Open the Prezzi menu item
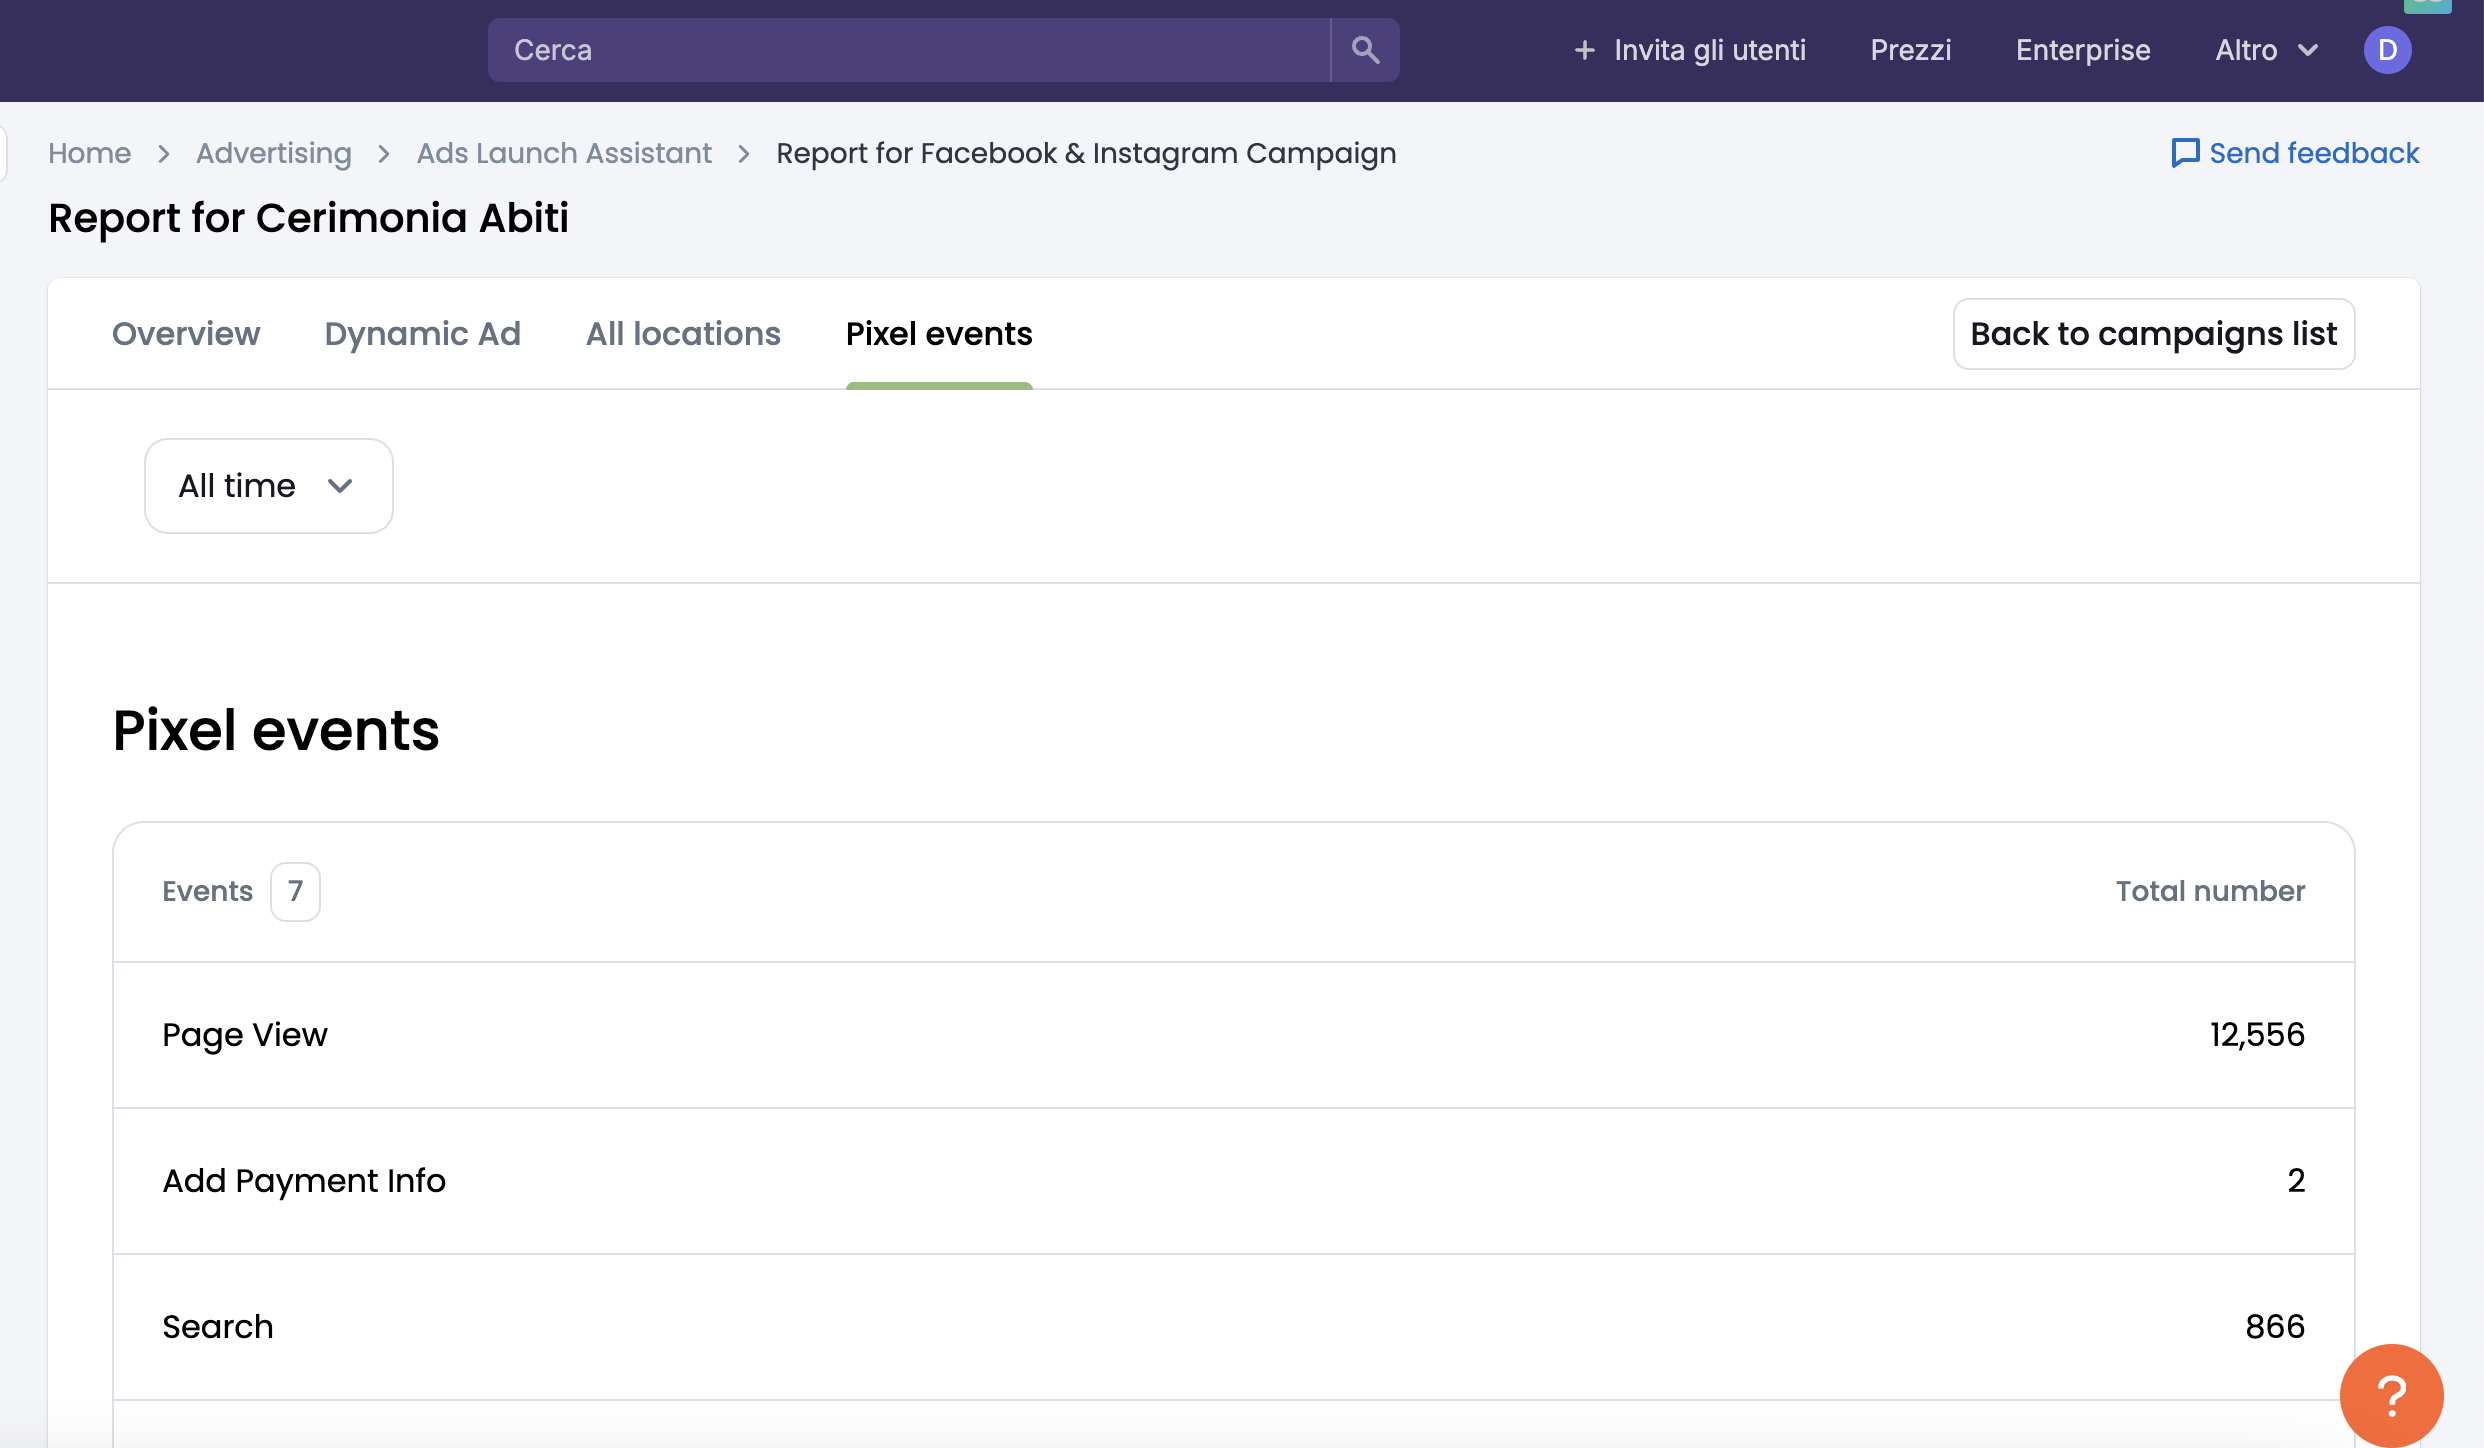 pyautogui.click(x=1910, y=50)
